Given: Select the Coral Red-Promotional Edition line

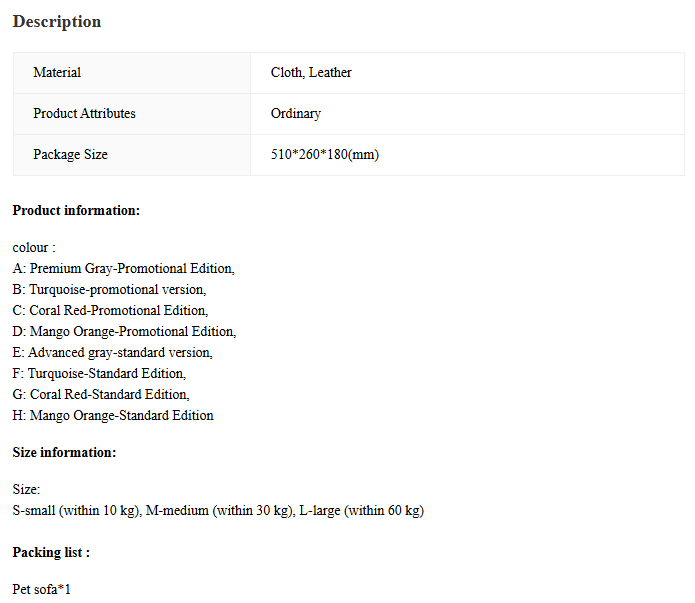Looking at the screenshot, I should (110, 310).
